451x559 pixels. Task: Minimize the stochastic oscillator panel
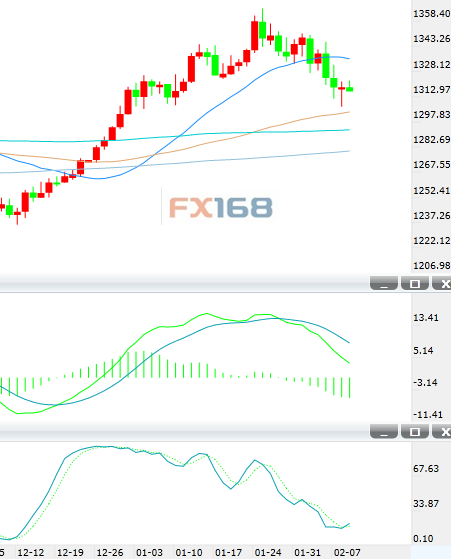pos(384,431)
